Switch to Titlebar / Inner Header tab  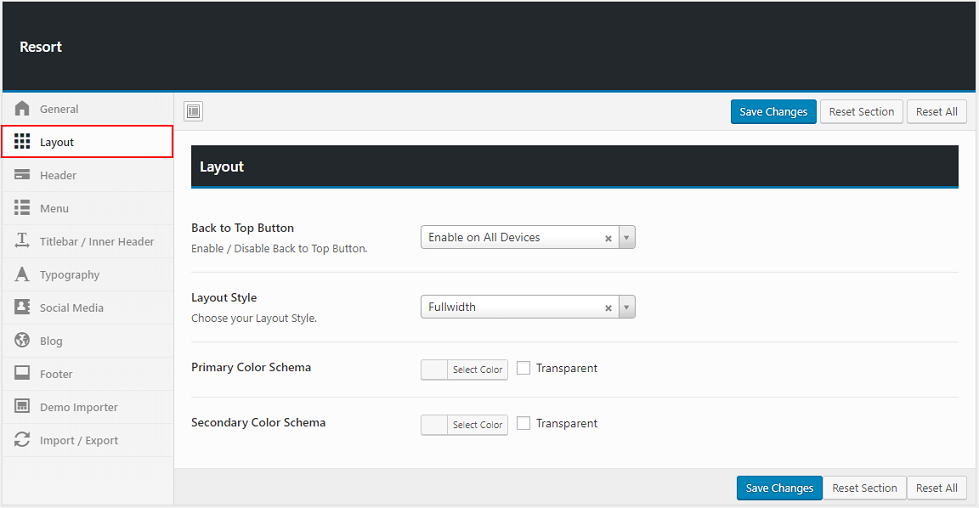click(96, 241)
